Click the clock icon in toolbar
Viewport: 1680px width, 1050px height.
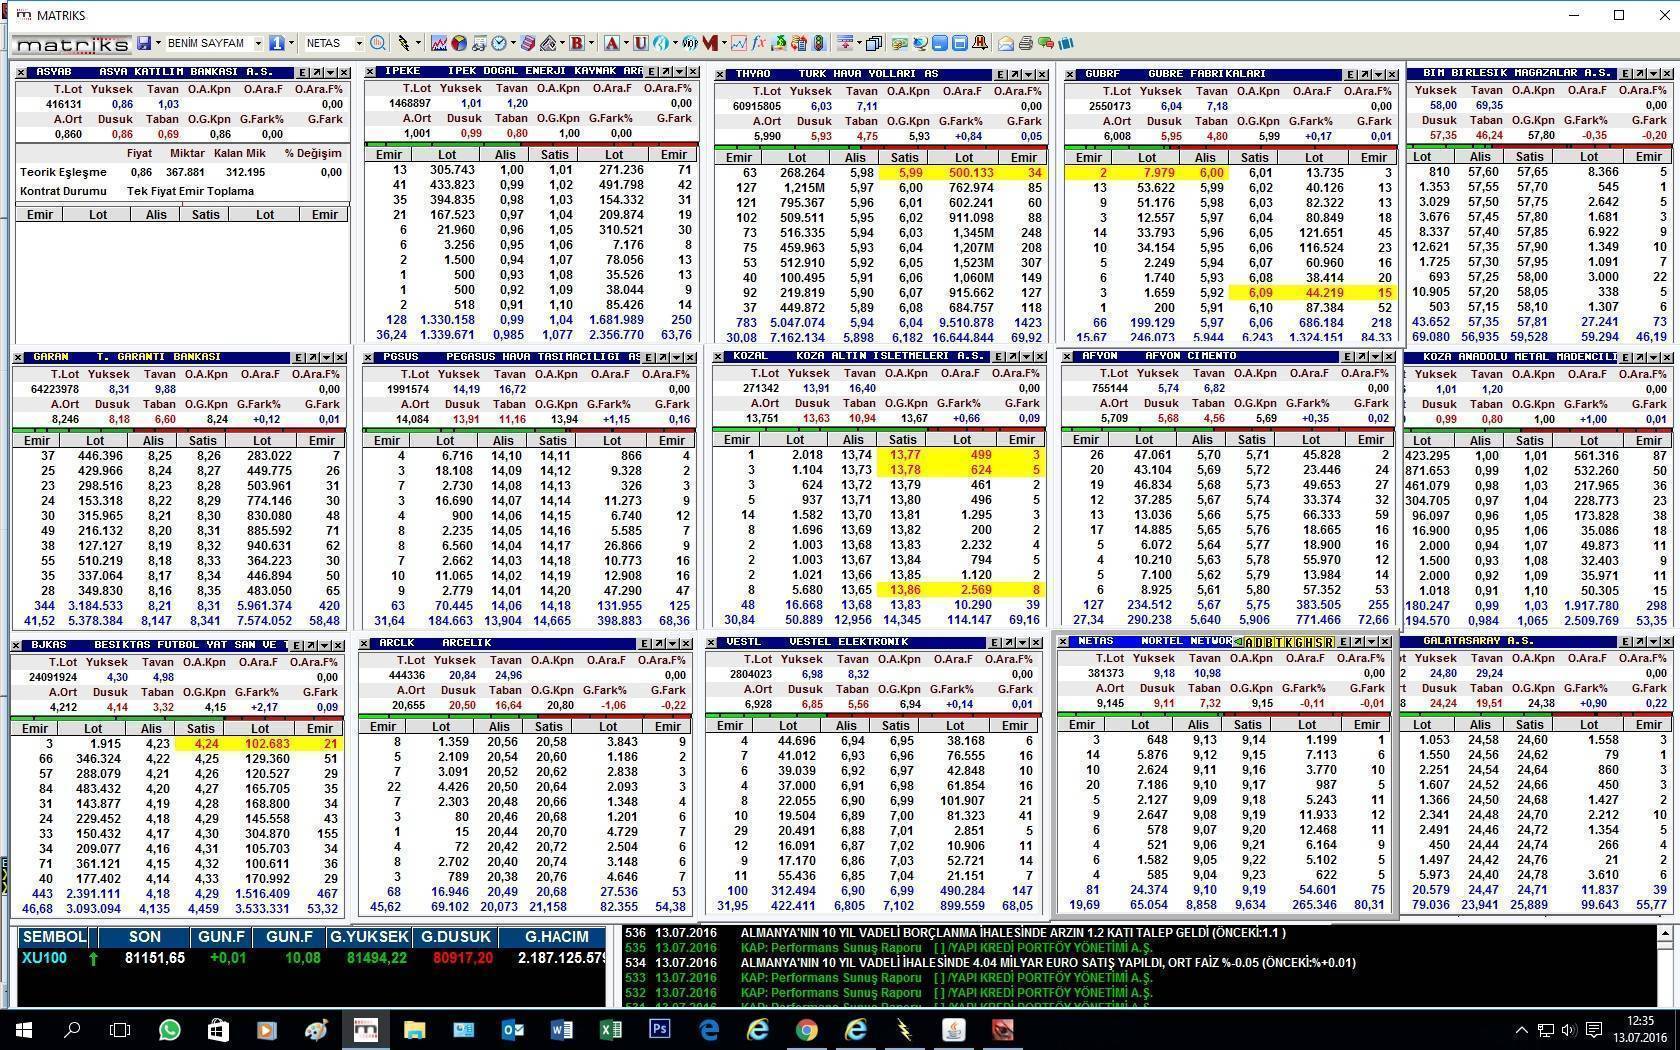coord(499,43)
